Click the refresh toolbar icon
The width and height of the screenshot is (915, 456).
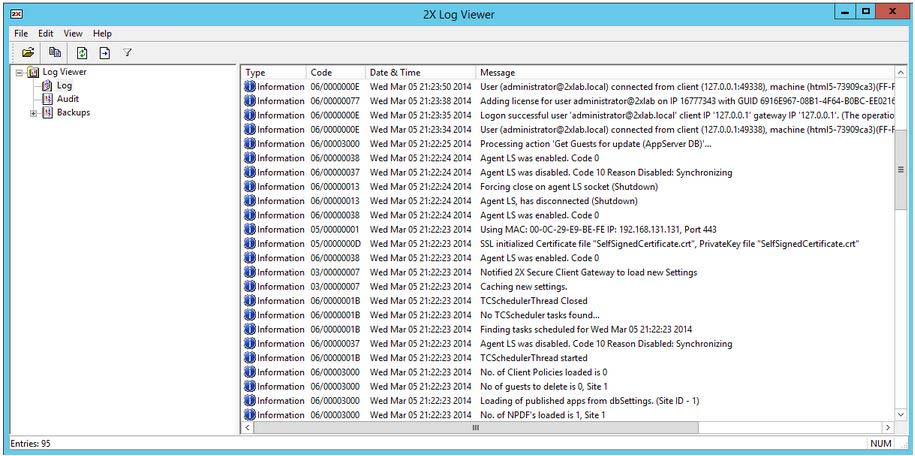82,53
